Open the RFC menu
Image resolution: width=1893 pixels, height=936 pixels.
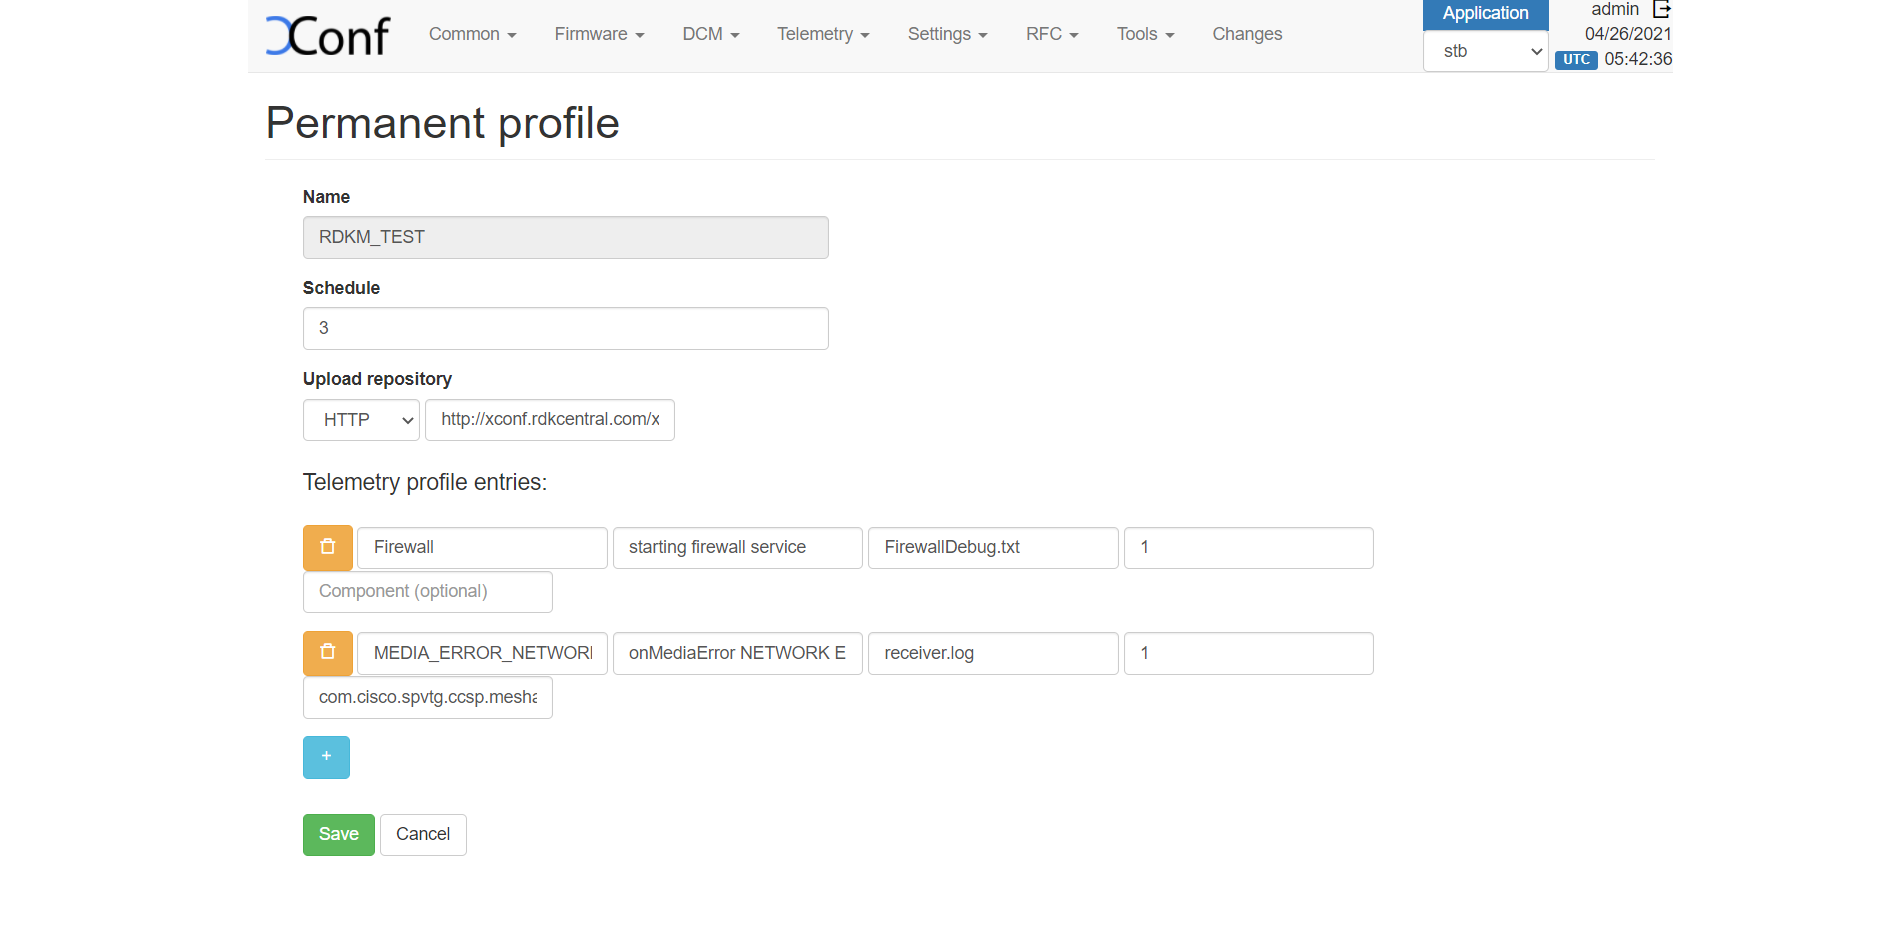[x=1052, y=34]
